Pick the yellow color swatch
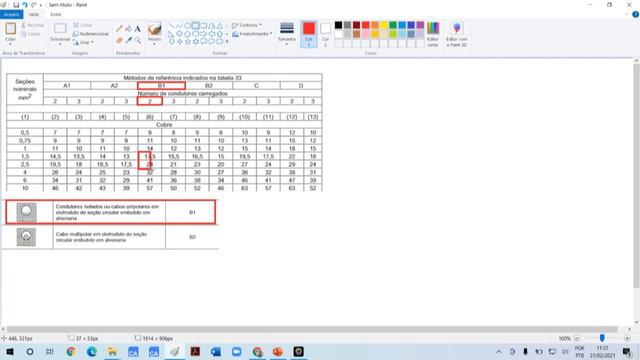The image size is (640, 360). pos(384,25)
